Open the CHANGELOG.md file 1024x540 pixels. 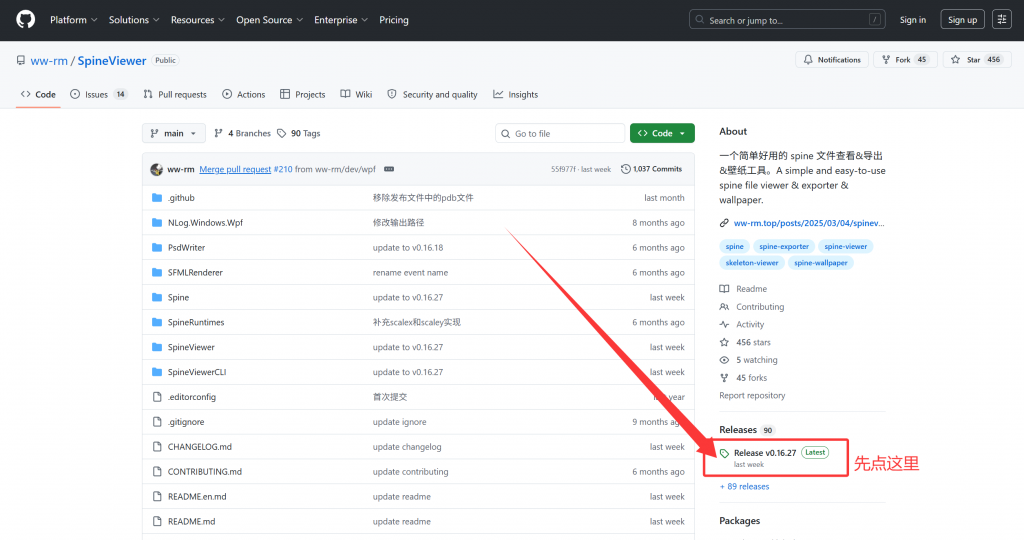click(x=199, y=447)
